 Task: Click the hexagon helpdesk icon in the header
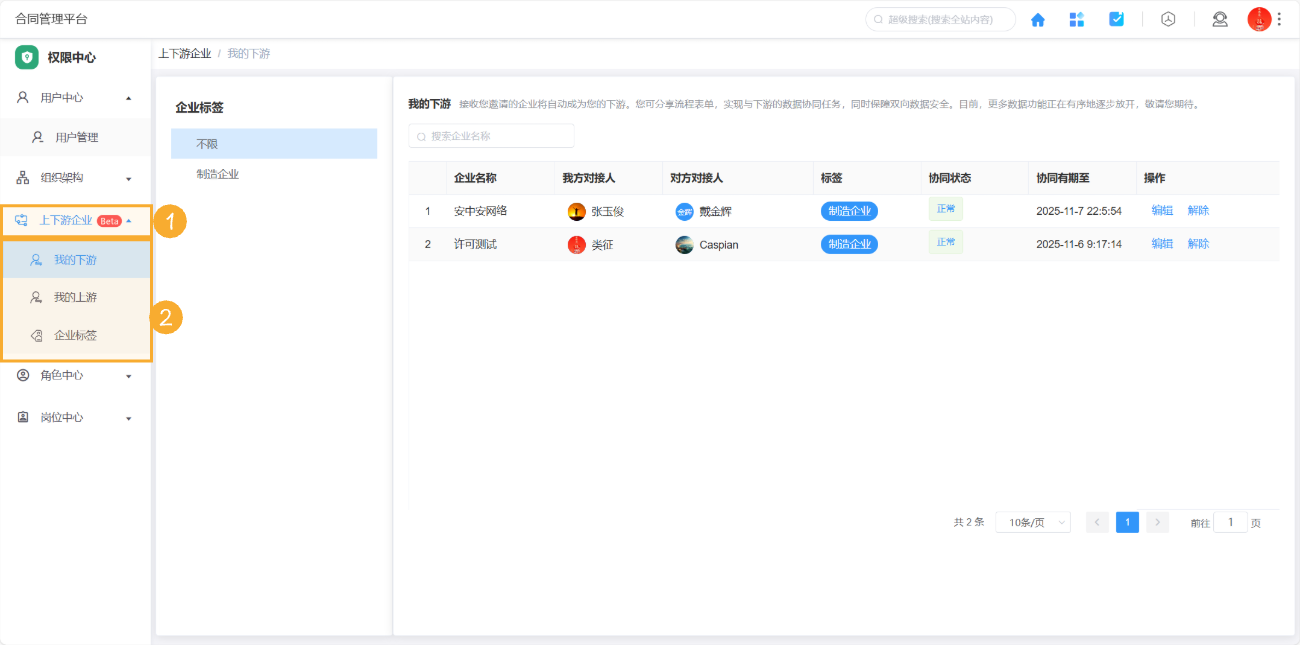(1167, 18)
